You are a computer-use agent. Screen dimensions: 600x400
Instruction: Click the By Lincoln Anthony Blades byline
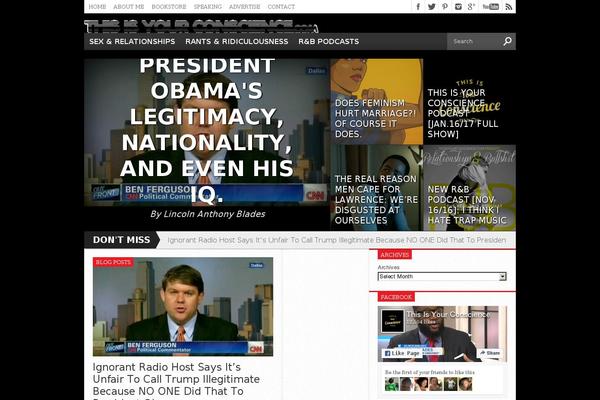pyautogui.click(x=207, y=214)
